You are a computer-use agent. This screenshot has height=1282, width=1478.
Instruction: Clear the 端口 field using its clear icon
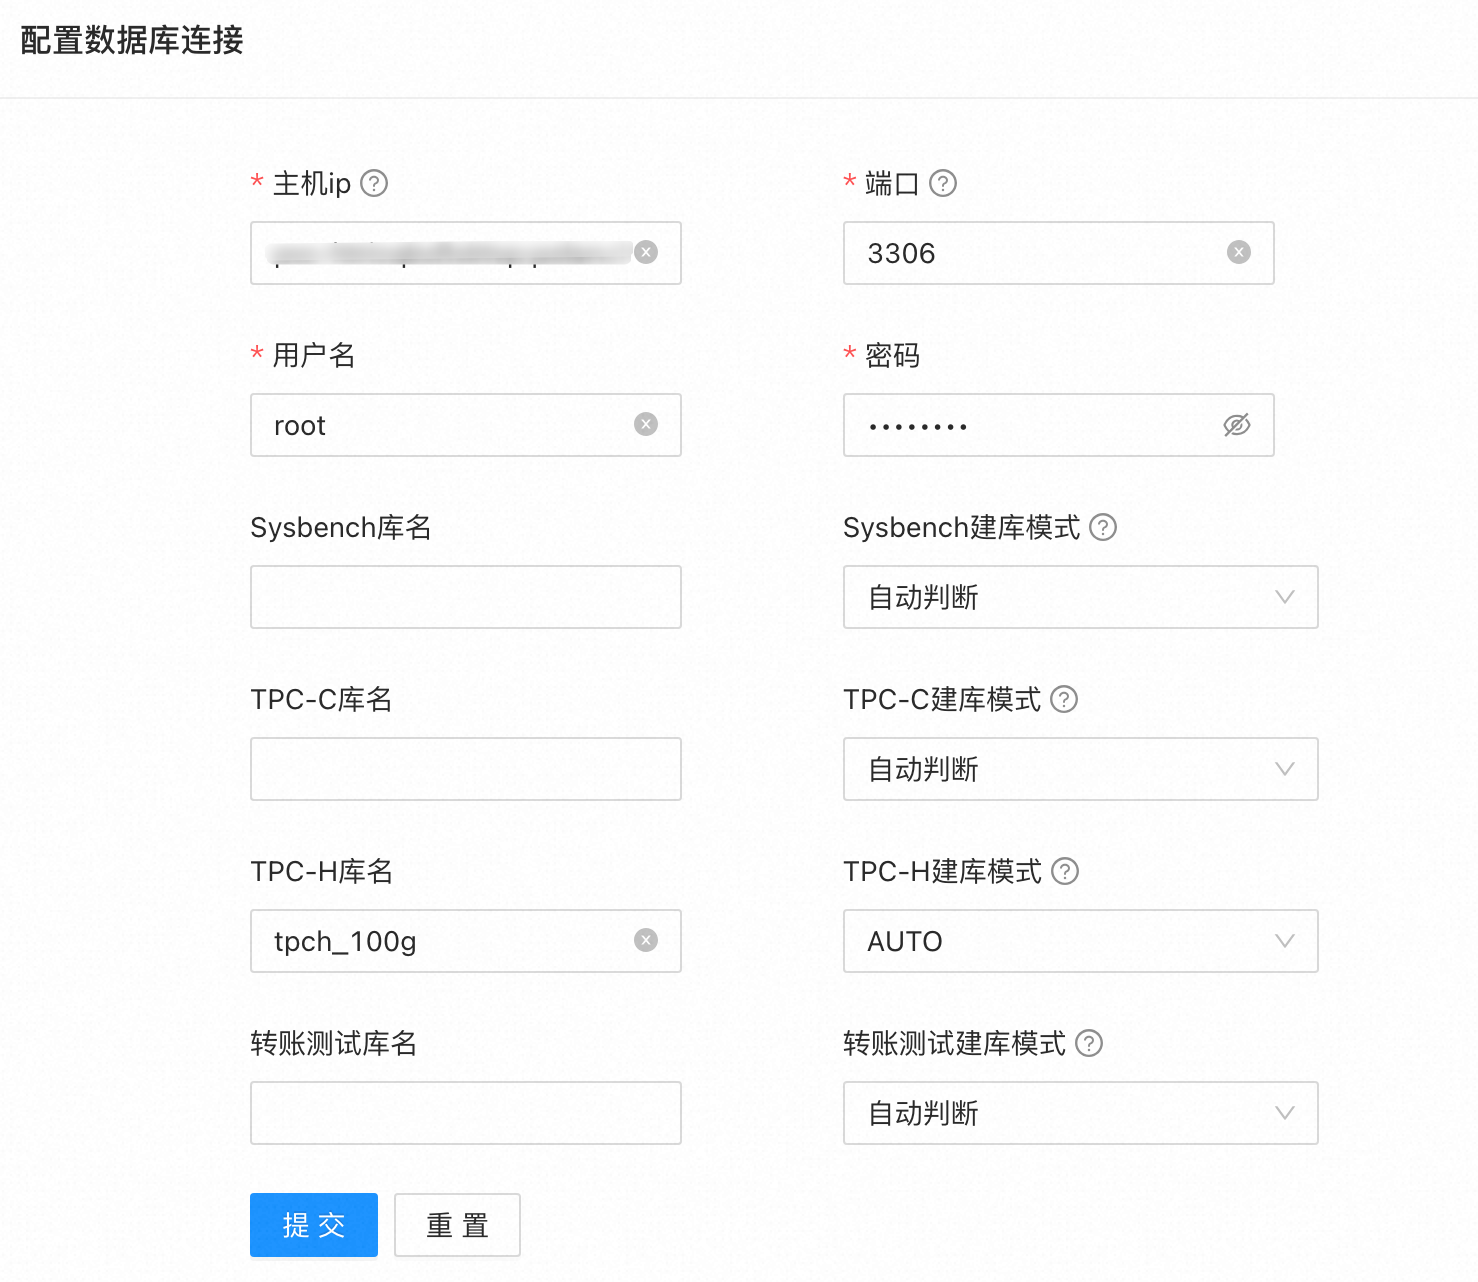[x=1239, y=253]
